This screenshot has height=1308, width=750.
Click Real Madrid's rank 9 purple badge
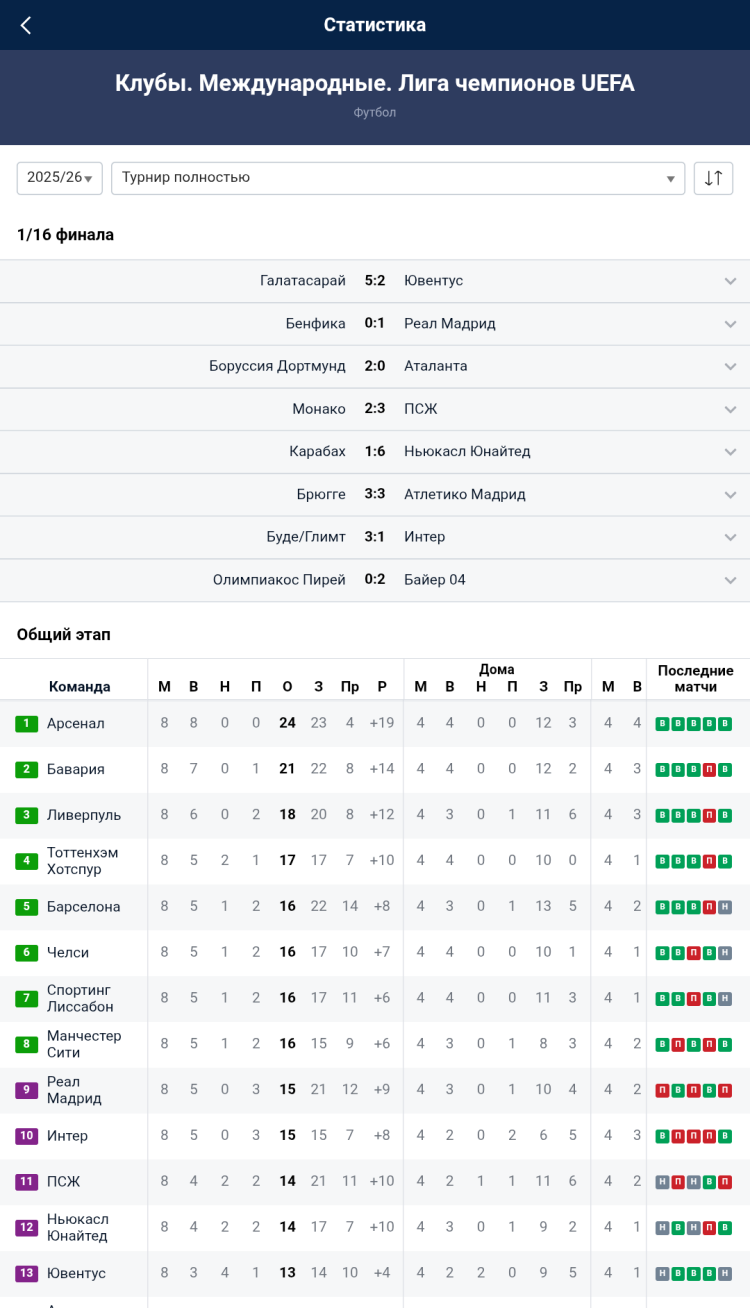[x=26, y=1090]
